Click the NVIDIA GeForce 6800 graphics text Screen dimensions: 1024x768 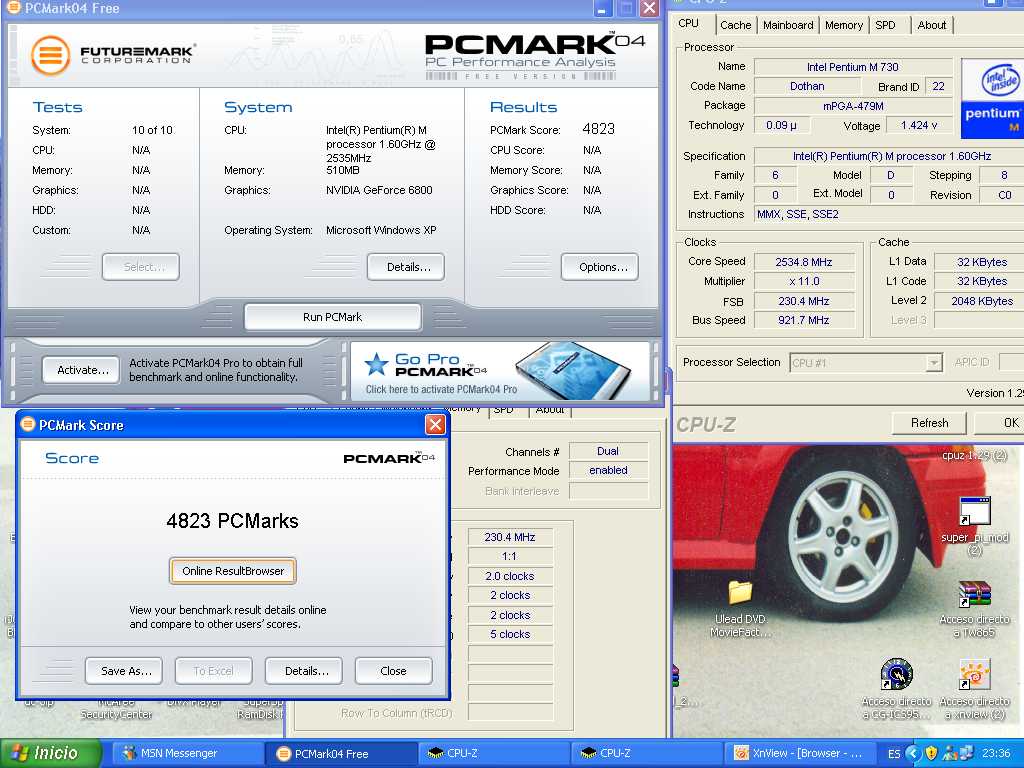(x=379, y=190)
